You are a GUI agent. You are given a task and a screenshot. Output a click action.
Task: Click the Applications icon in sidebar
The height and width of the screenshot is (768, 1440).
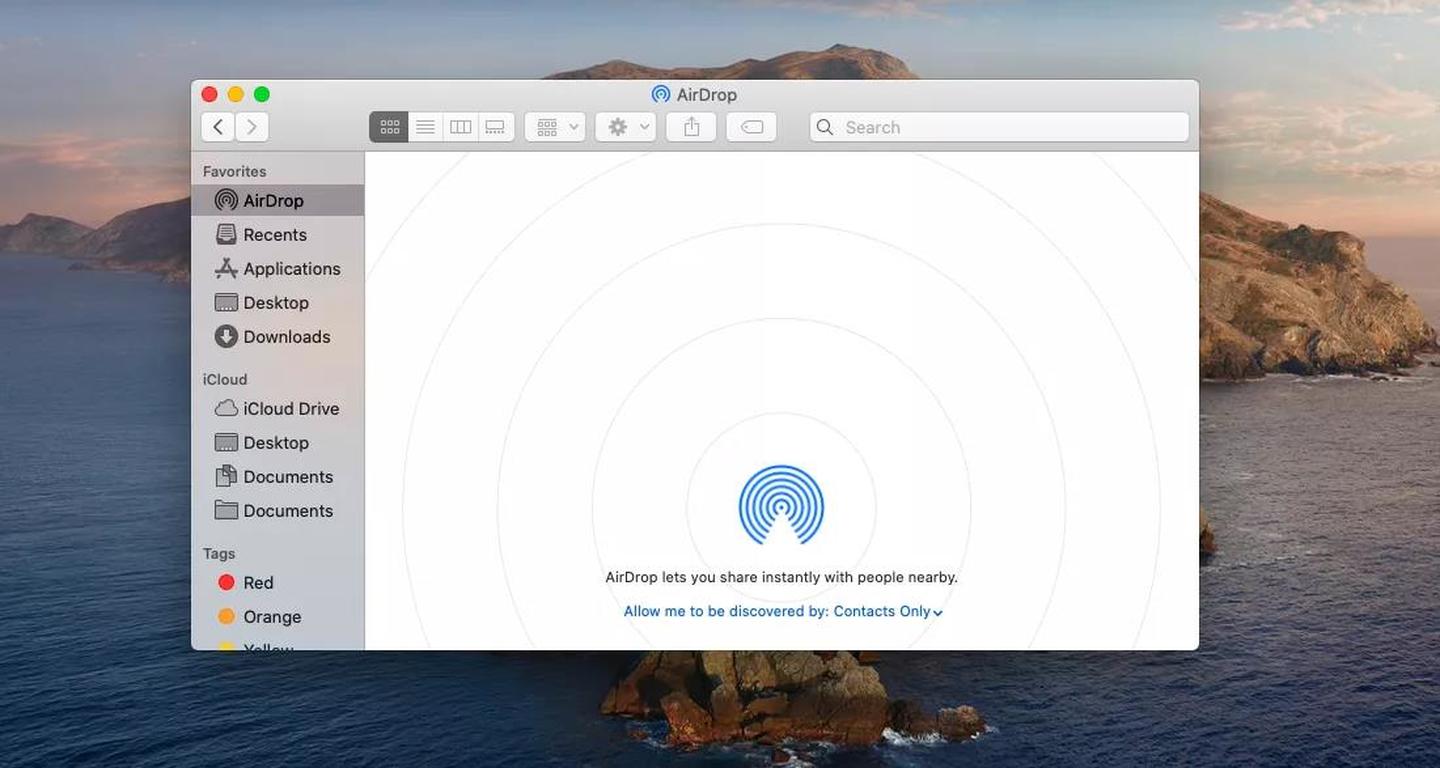(227, 268)
